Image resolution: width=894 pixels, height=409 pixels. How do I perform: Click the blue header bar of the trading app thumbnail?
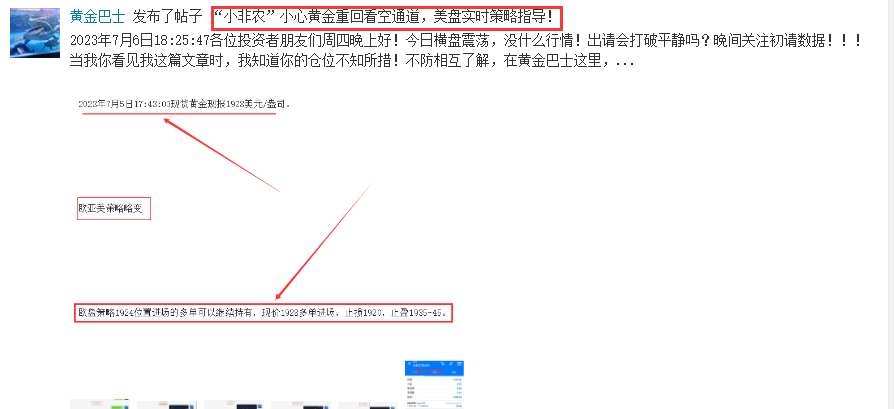tap(434, 368)
